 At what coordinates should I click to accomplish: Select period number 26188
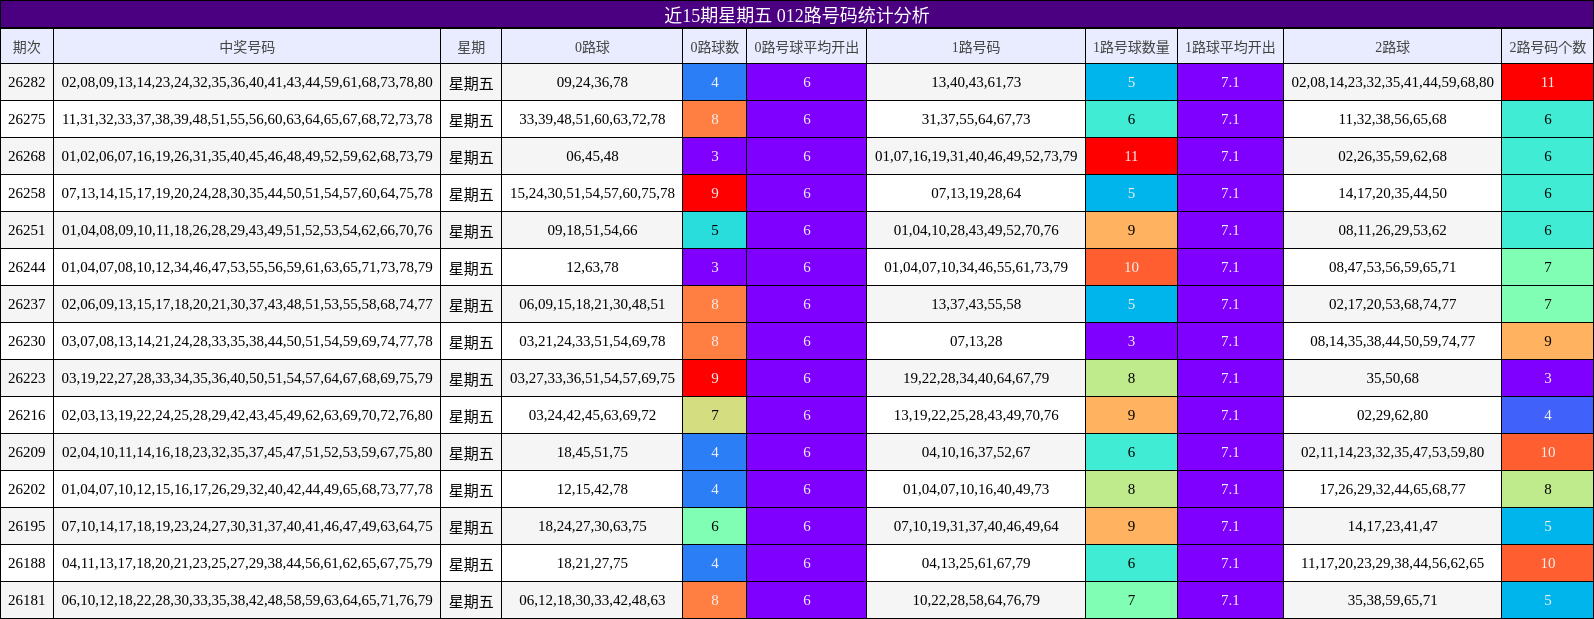pyautogui.click(x=27, y=563)
